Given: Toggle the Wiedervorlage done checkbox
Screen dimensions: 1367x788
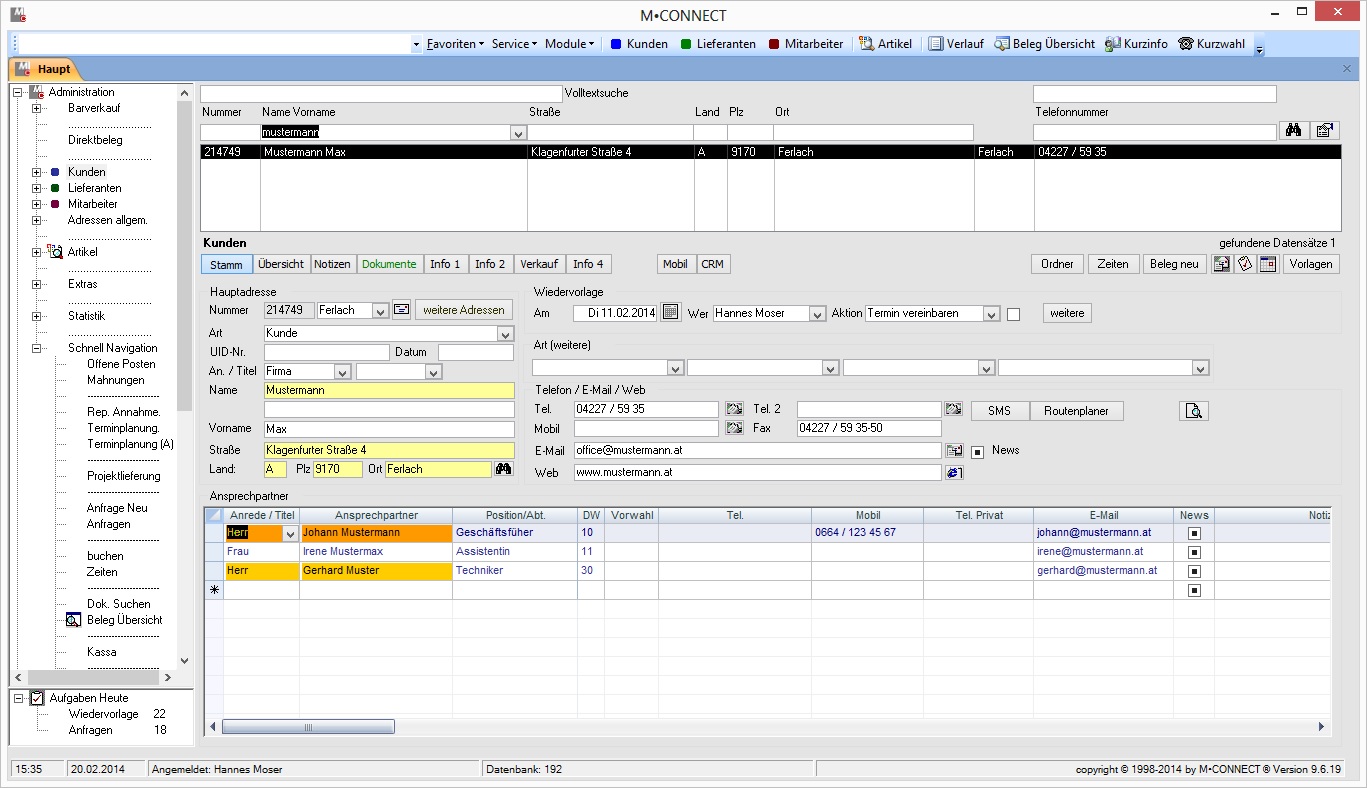Looking at the screenshot, I should pyautogui.click(x=1013, y=314).
